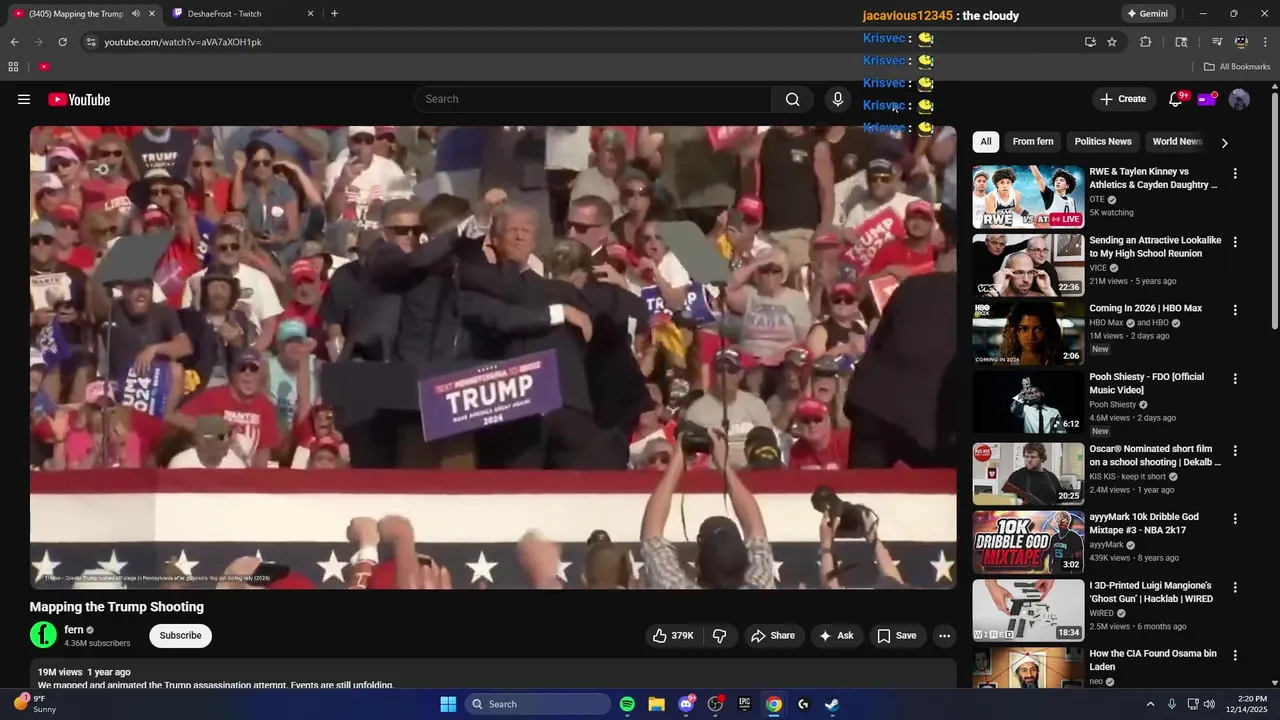The height and width of the screenshot is (720, 1280).
Task: Go to the YouTube home logo
Action: point(79,99)
